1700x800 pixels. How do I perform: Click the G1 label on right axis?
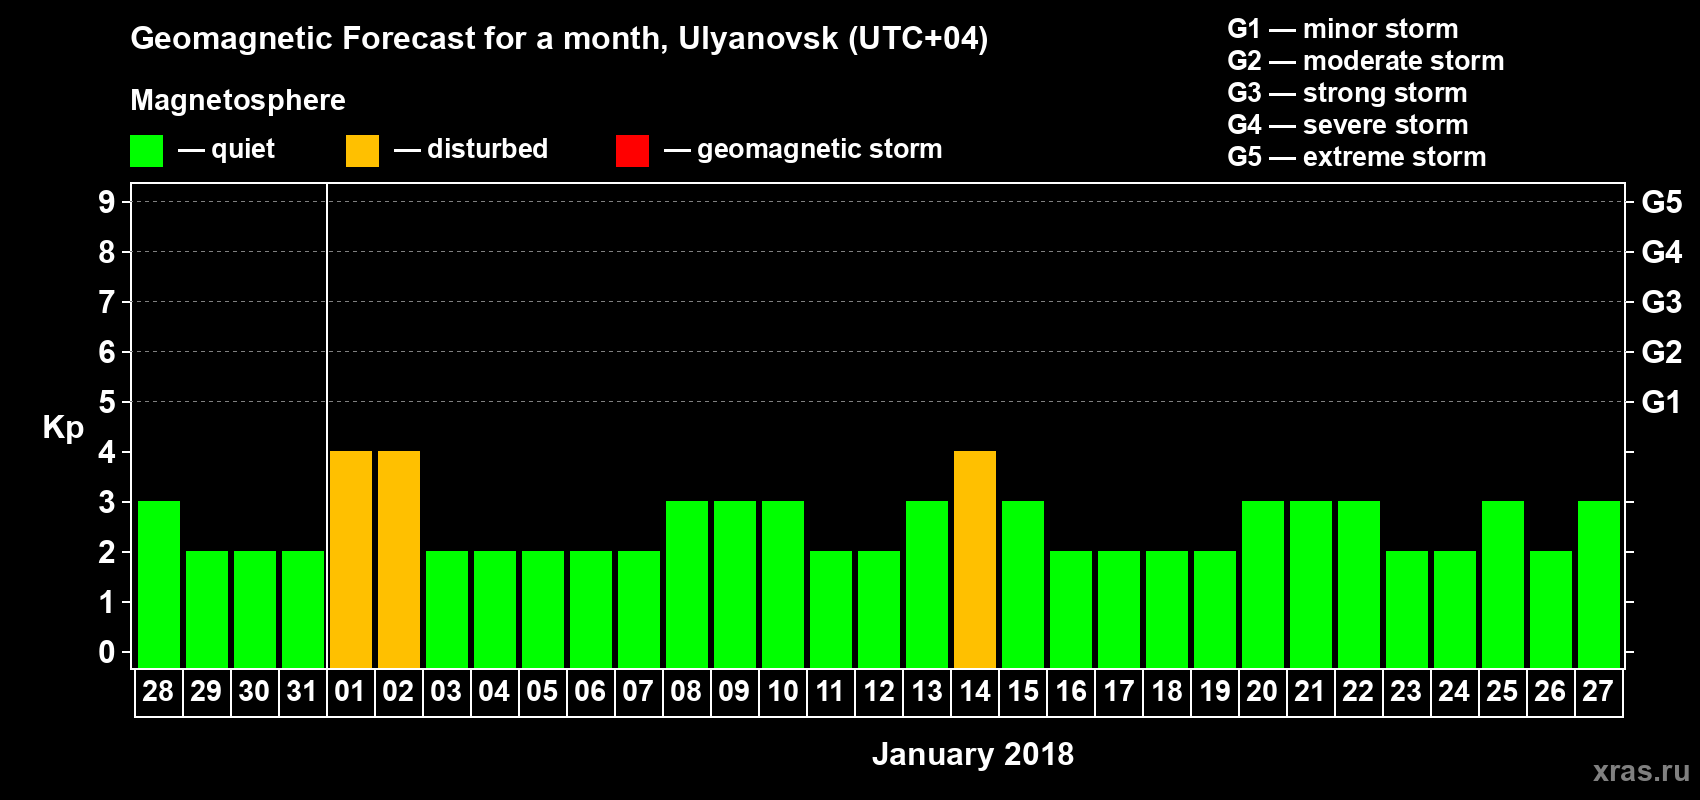point(1662,402)
